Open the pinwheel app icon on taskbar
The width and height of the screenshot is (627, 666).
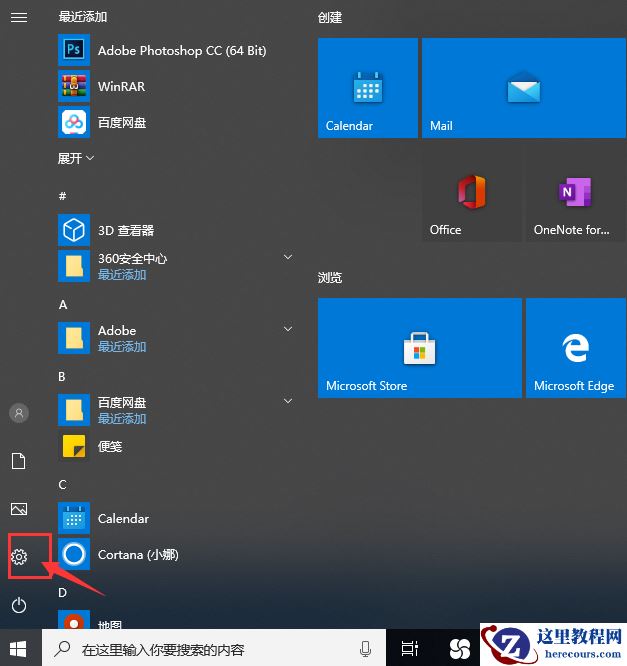pos(460,649)
